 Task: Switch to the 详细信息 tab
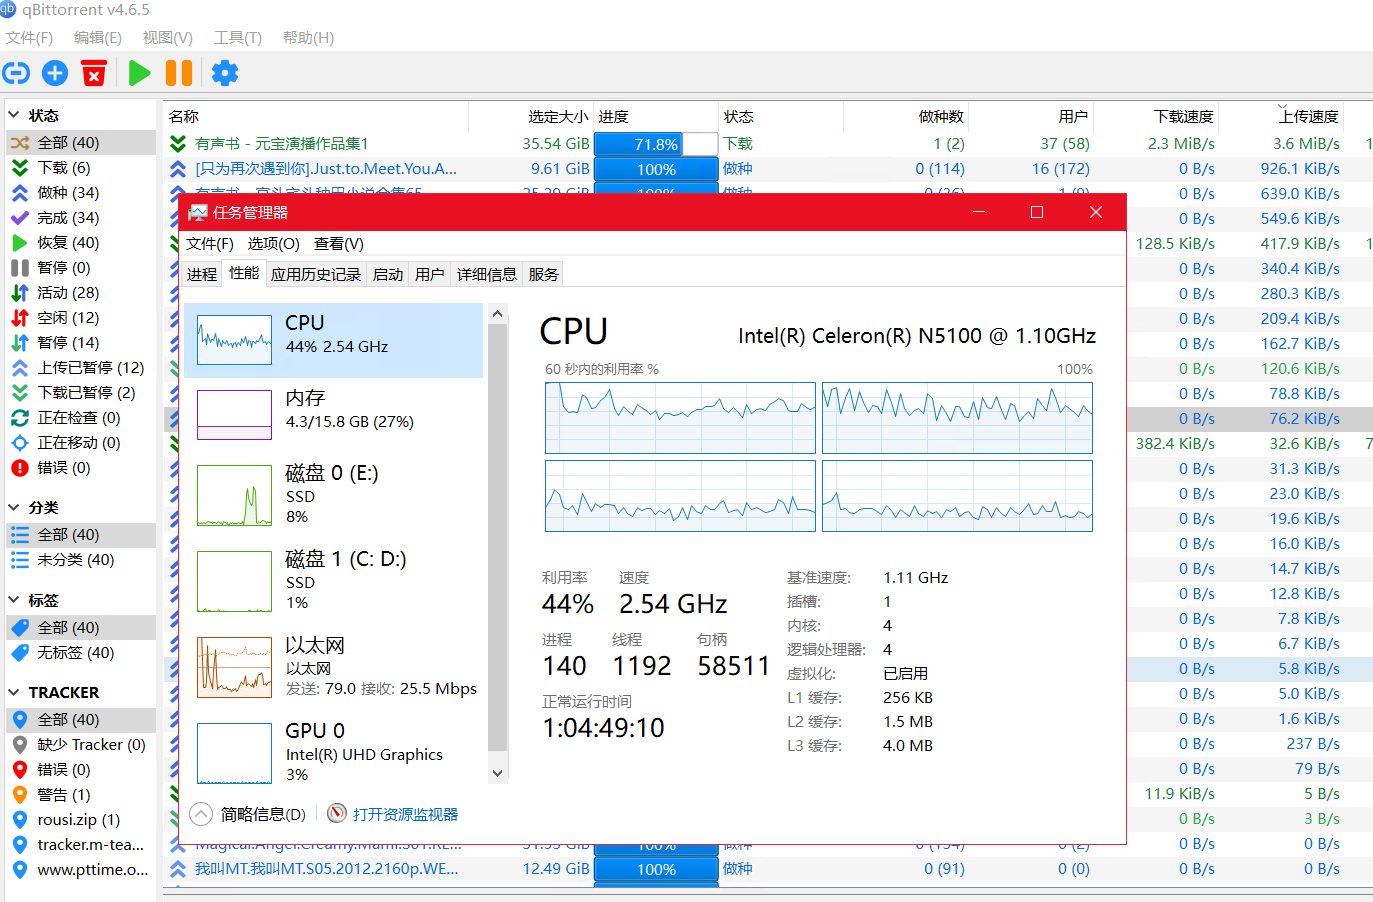pyautogui.click(x=486, y=274)
